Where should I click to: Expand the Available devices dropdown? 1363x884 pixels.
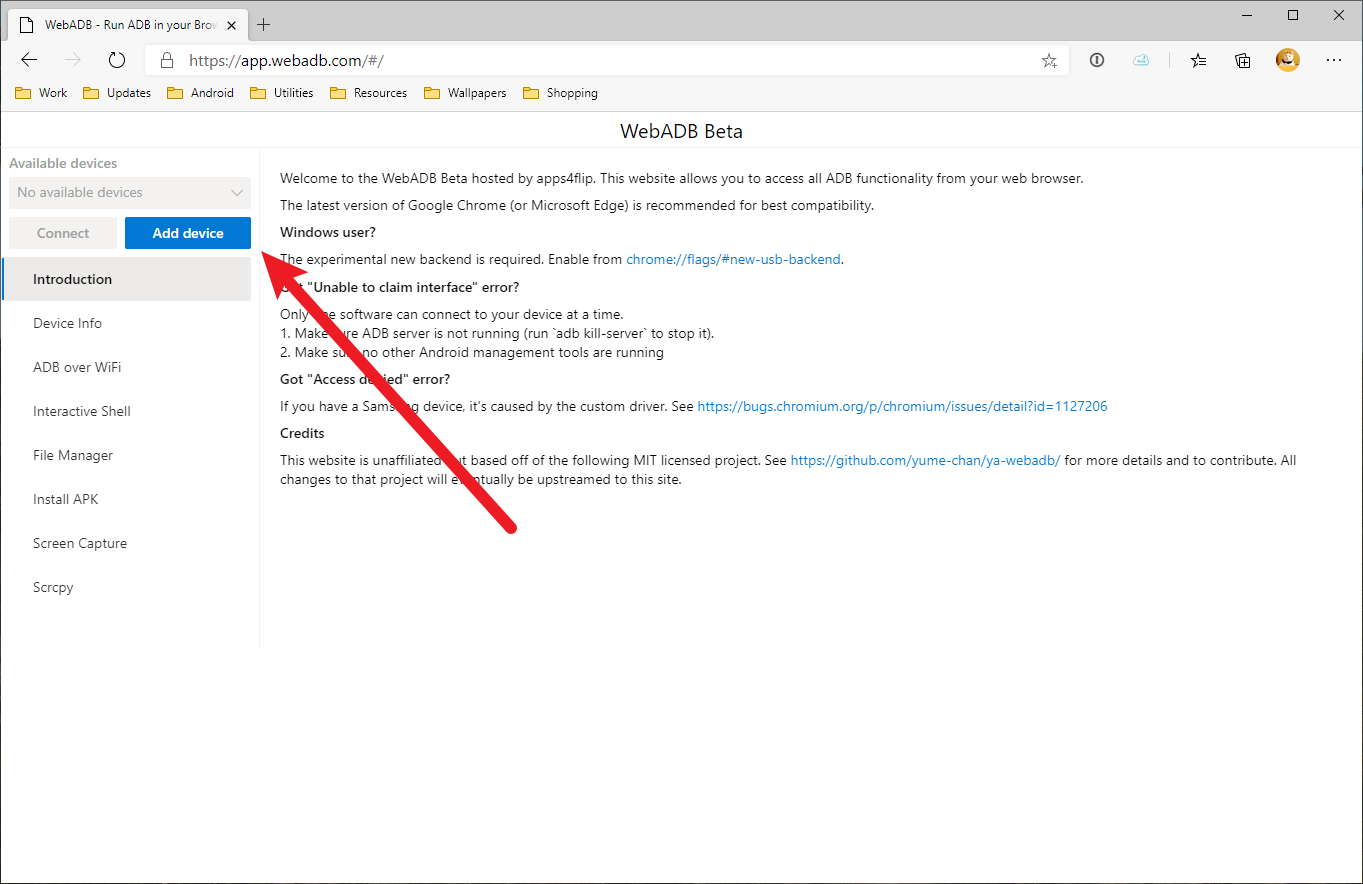[x=130, y=192]
